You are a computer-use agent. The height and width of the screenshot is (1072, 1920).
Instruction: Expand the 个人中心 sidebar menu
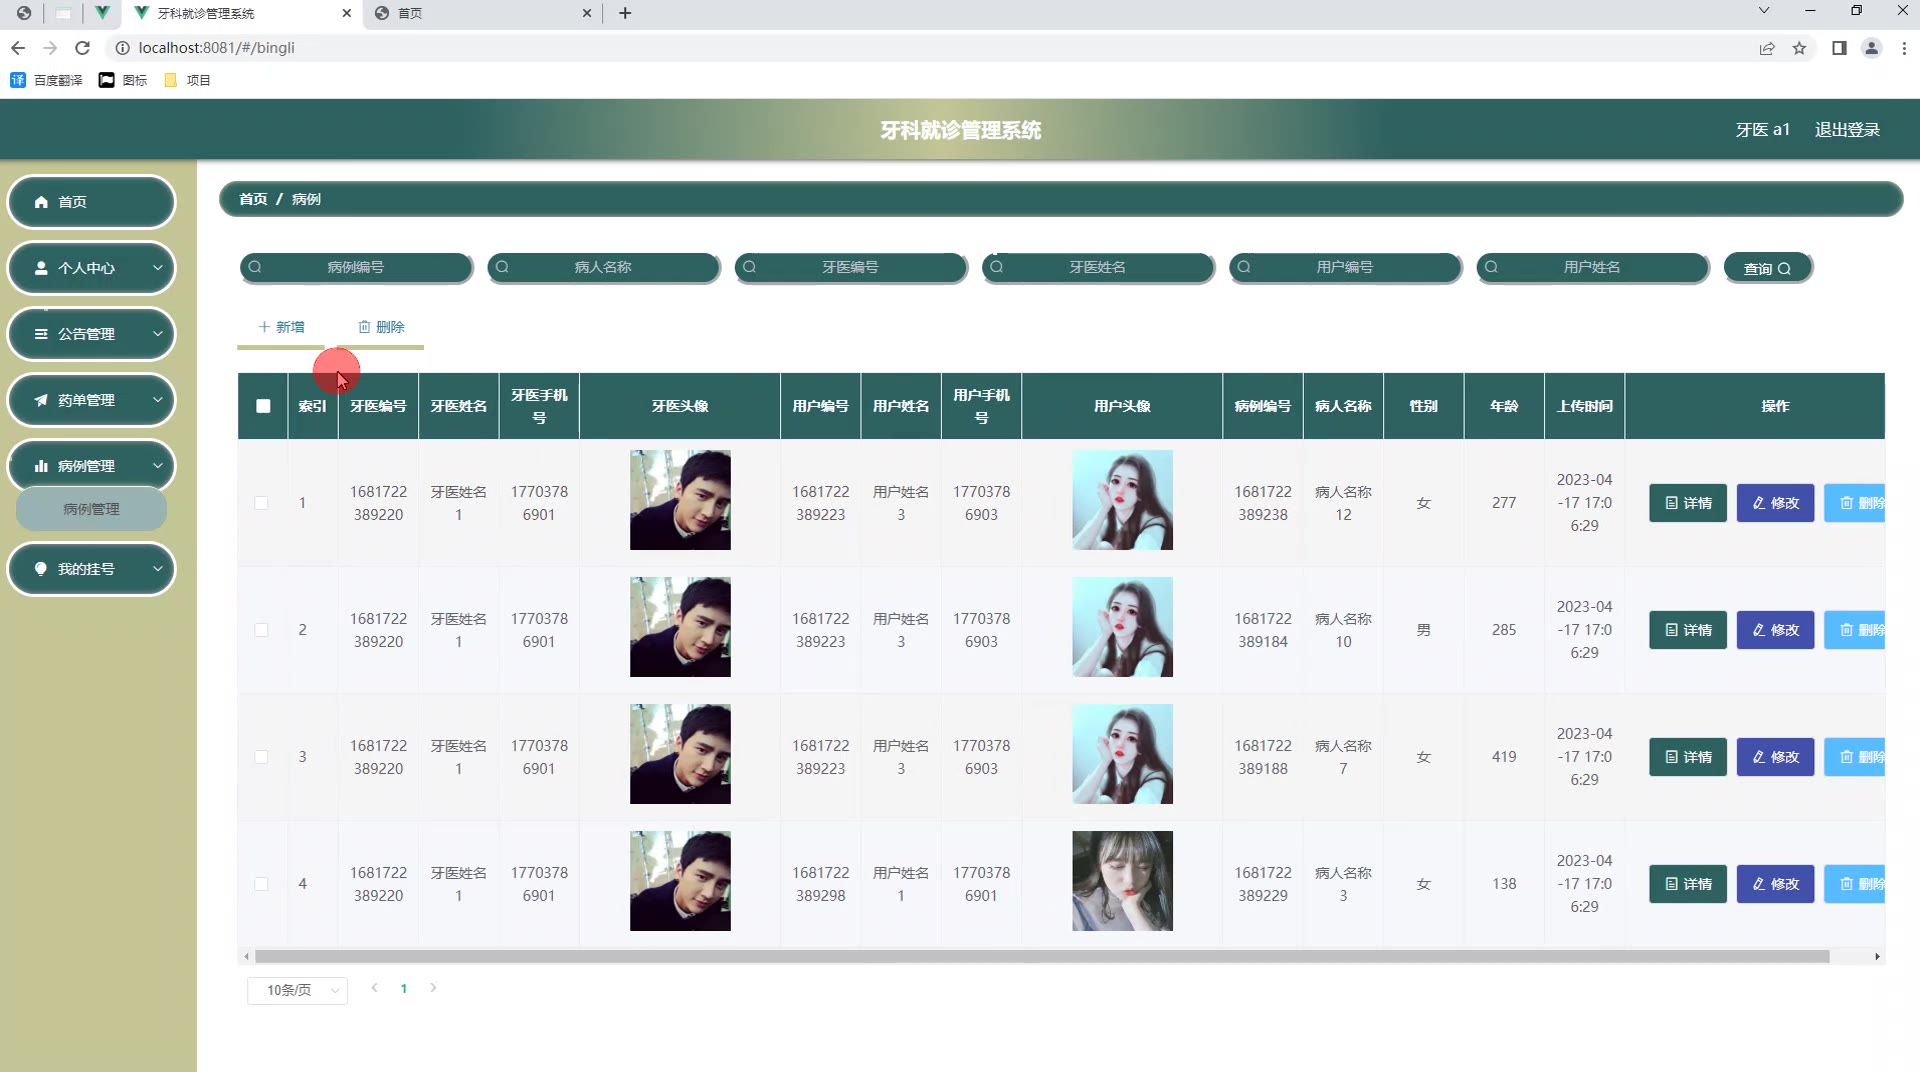(x=91, y=268)
